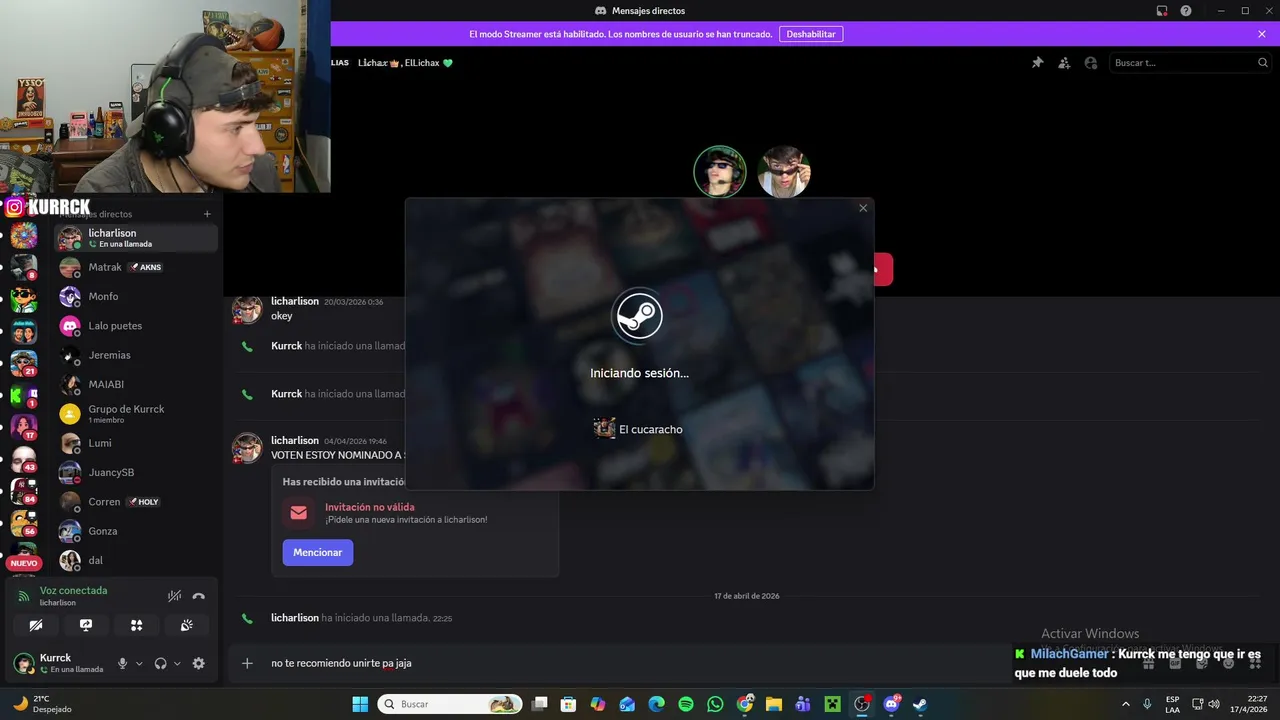Screen dimensions: 1280x720
Task: Open Steam from the taskbar
Action: [920, 704]
